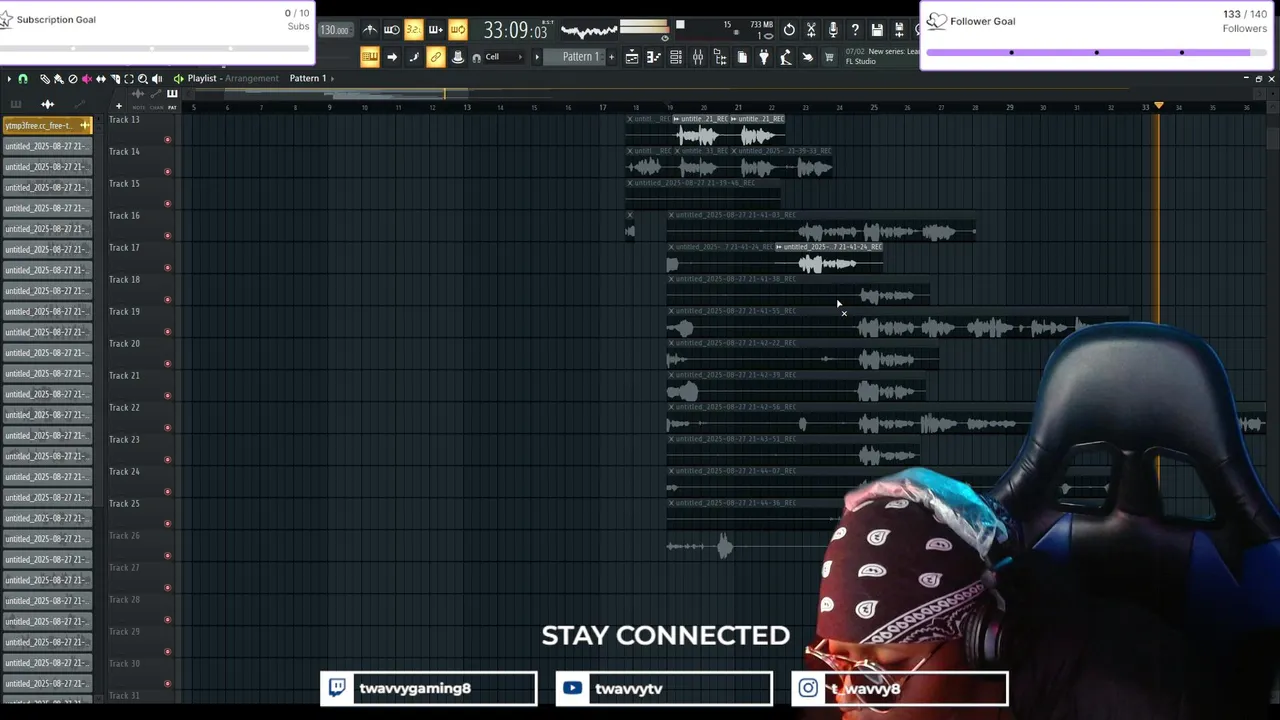
Task: Open the project copy/picker icon
Action: pos(742,57)
